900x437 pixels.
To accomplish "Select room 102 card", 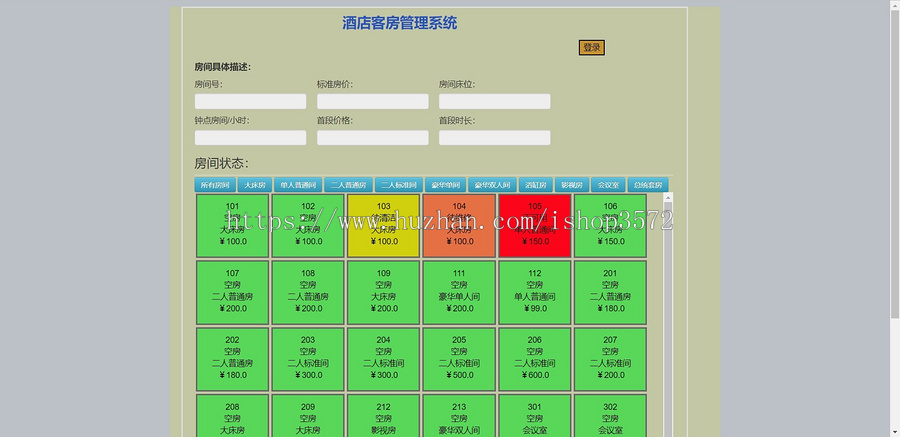I will click(308, 226).
